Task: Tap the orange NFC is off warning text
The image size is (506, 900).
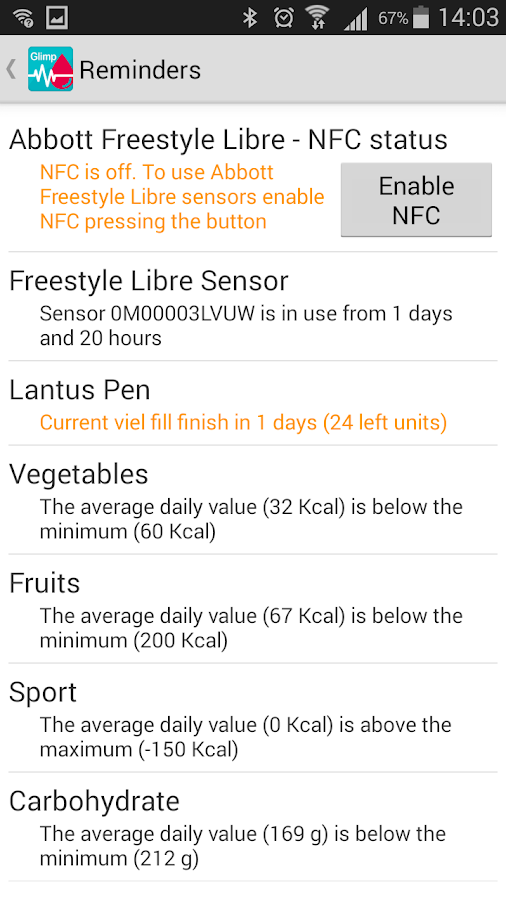Action: pos(182,197)
